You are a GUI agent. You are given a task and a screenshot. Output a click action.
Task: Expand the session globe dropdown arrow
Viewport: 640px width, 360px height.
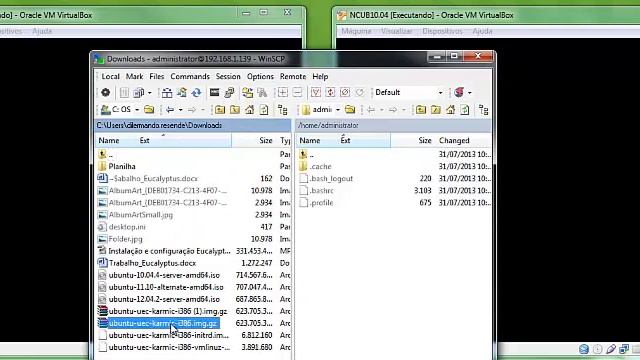(469, 93)
